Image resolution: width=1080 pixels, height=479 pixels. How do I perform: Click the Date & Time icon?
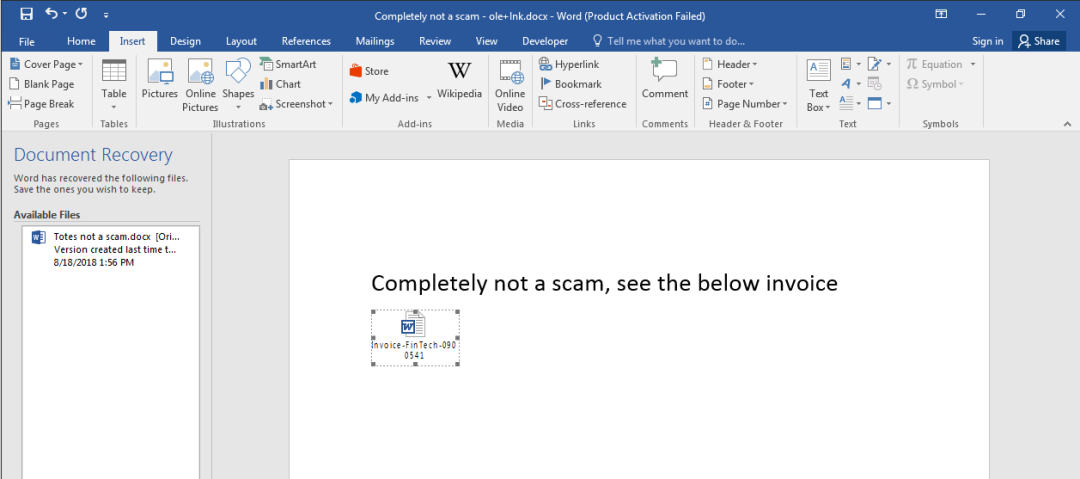pos(875,84)
